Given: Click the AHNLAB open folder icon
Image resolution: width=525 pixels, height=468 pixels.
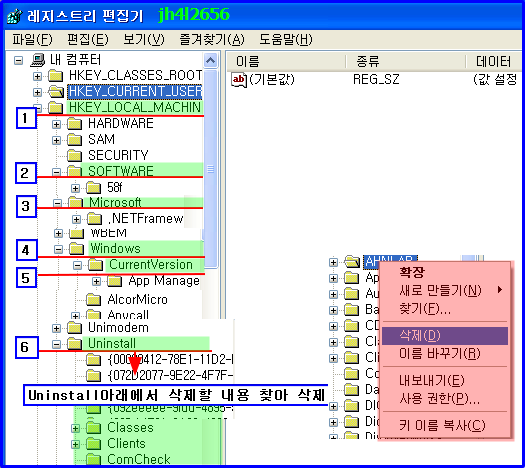Looking at the screenshot, I should click(352, 262).
